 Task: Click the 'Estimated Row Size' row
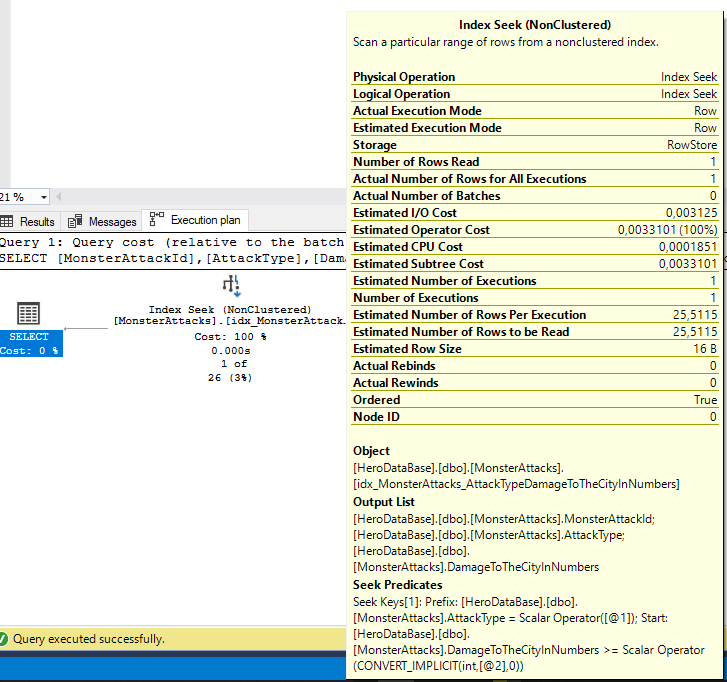(535, 349)
